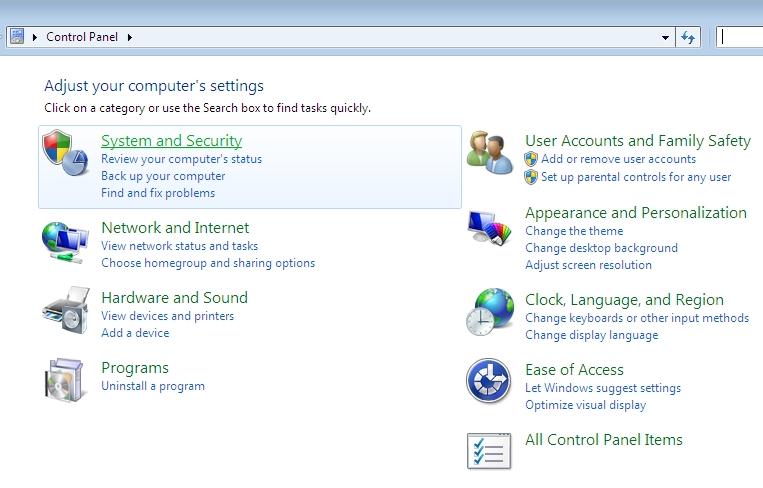763x488 pixels.
Task: Select Adjust screen resolution link
Action: point(588,265)
